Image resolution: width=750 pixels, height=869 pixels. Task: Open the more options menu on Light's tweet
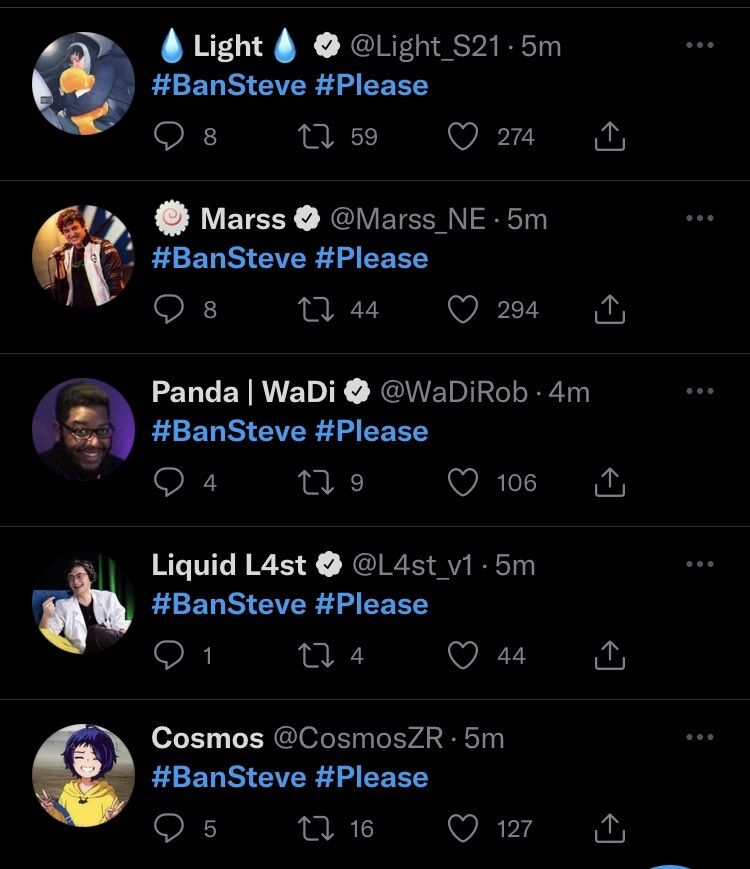click(x=700, y=46)
